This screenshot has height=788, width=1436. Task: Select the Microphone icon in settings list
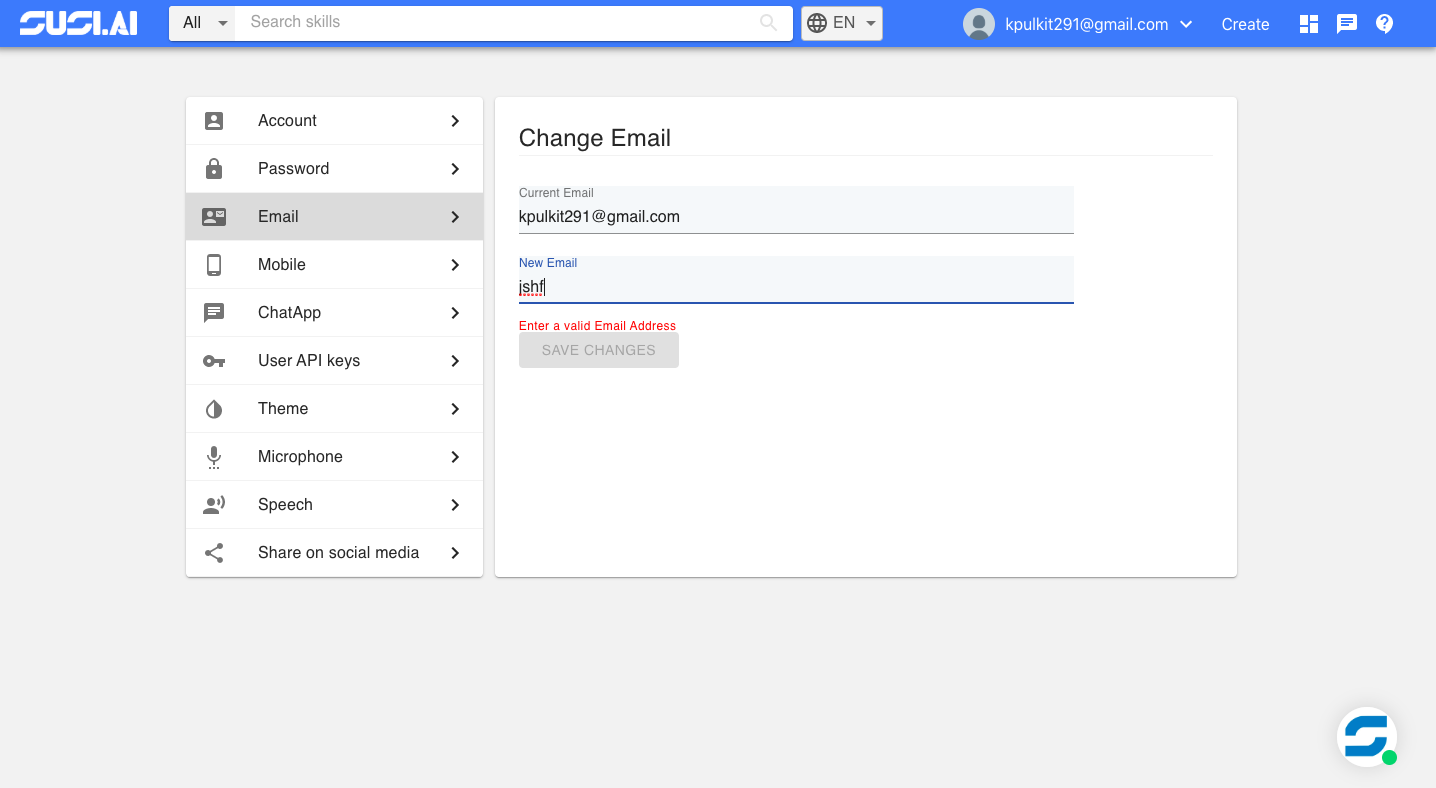pos(214,456)
